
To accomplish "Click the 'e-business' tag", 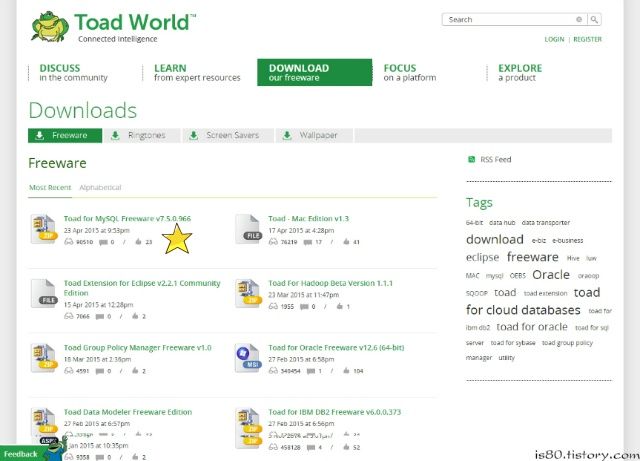I will [568, 241].
